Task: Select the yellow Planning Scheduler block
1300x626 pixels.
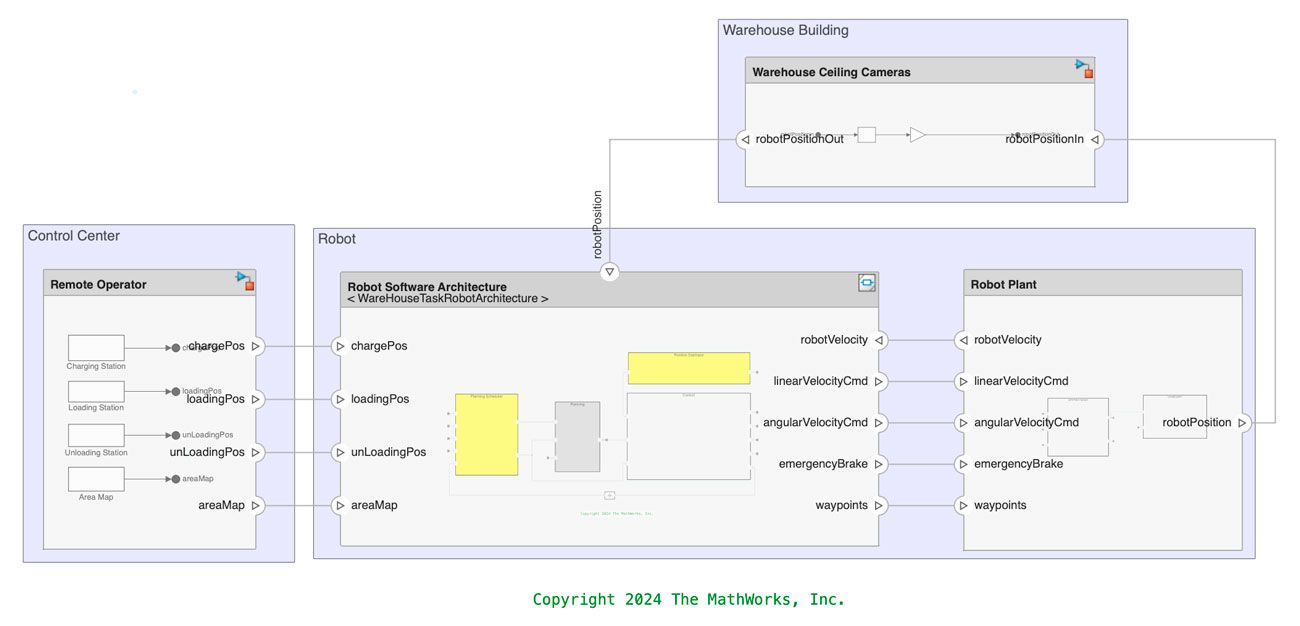Action: coord(486,435)
